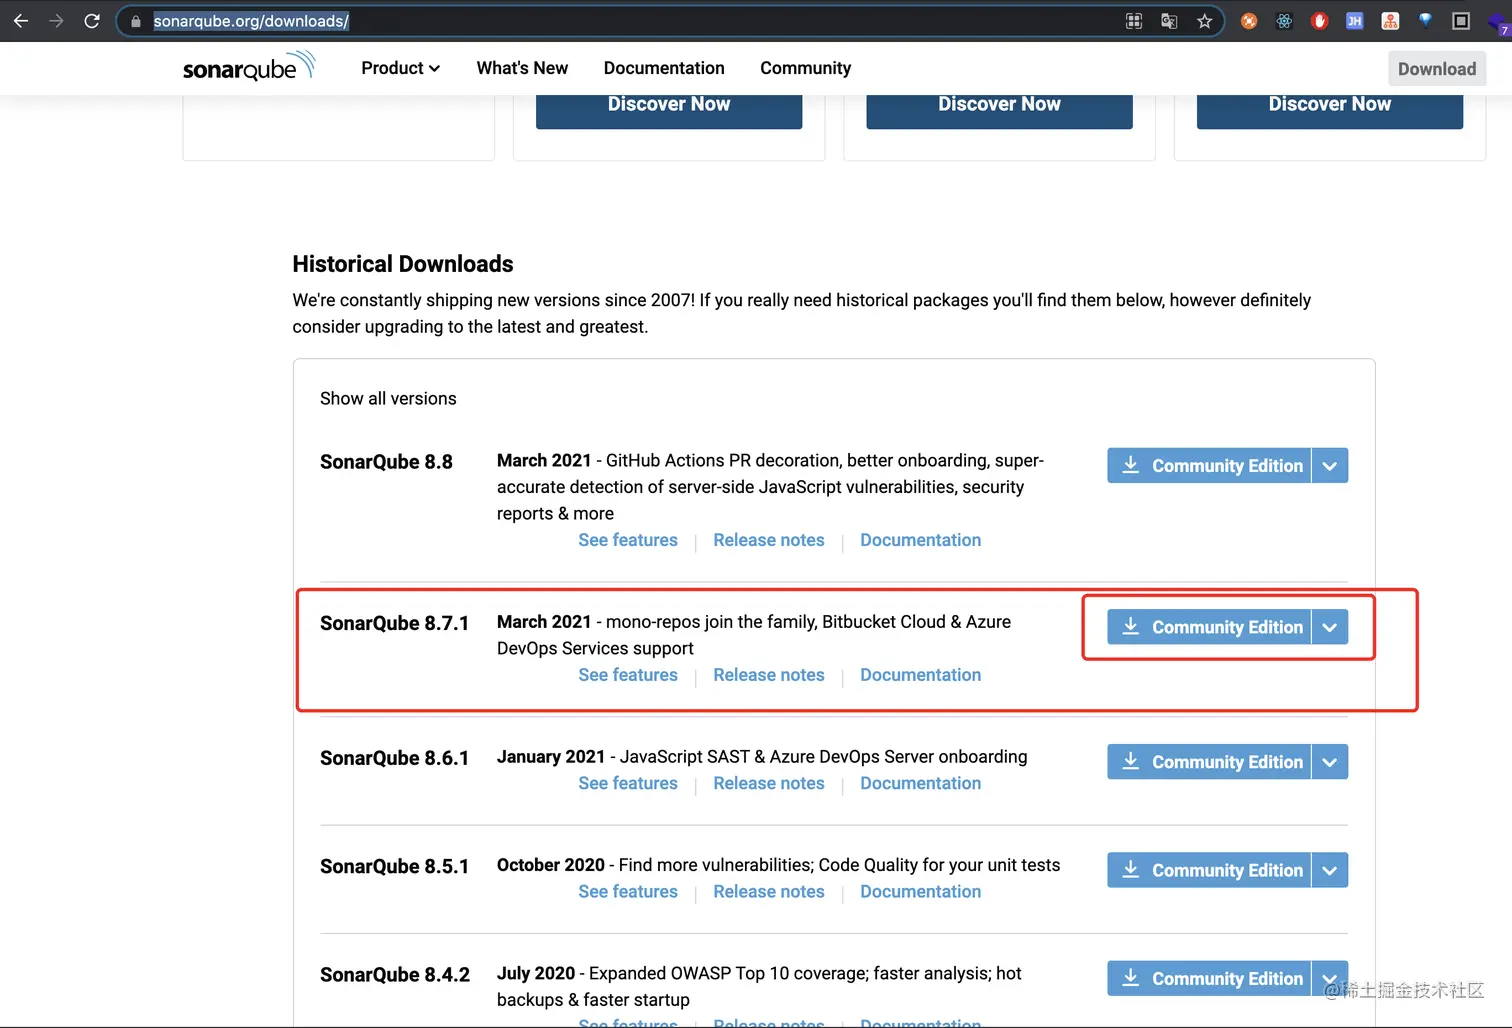Viewport: 1512px width, 1028px height.
Task: Open QR code grid icon in address bar
Action: 1134,21
